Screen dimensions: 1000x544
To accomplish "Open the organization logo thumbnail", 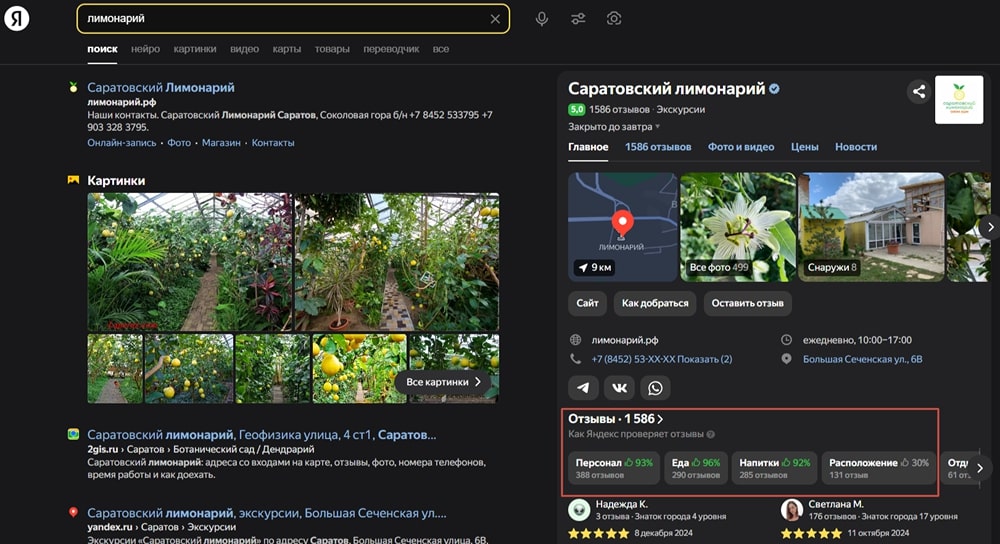I will click(x=959, y=99).
